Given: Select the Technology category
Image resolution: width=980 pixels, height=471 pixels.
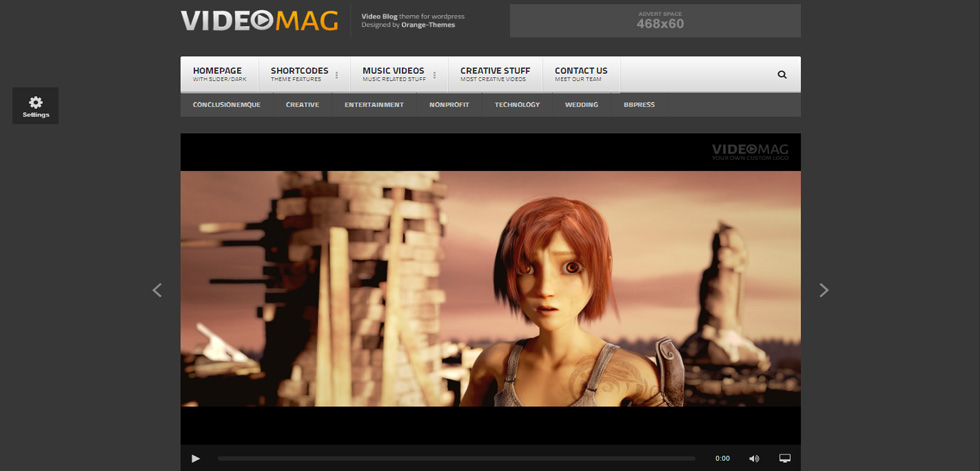Looking at the screenshot, I should click(518, 105).
